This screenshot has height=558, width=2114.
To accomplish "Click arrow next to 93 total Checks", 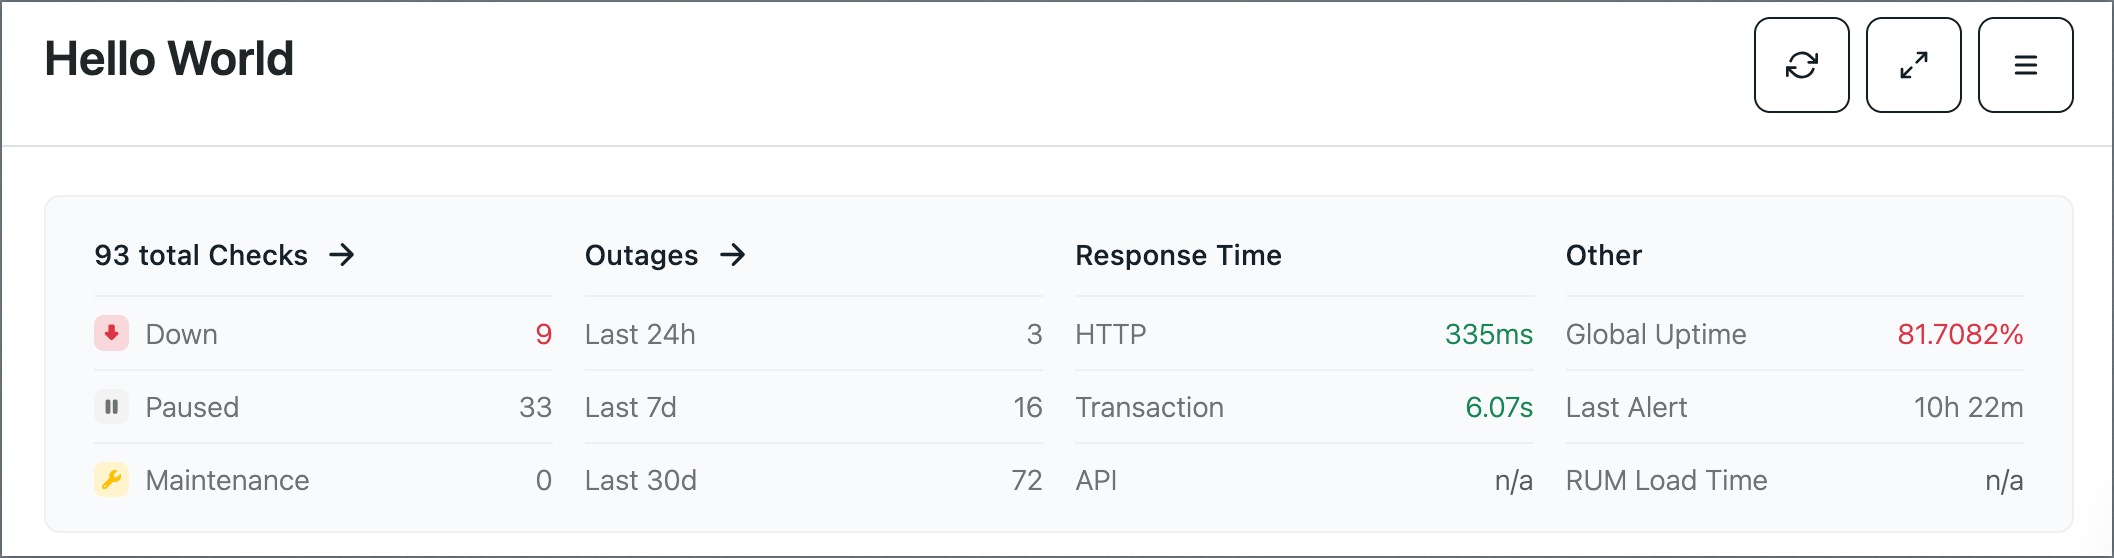I will pyautogui.click(x=342, y=255).
